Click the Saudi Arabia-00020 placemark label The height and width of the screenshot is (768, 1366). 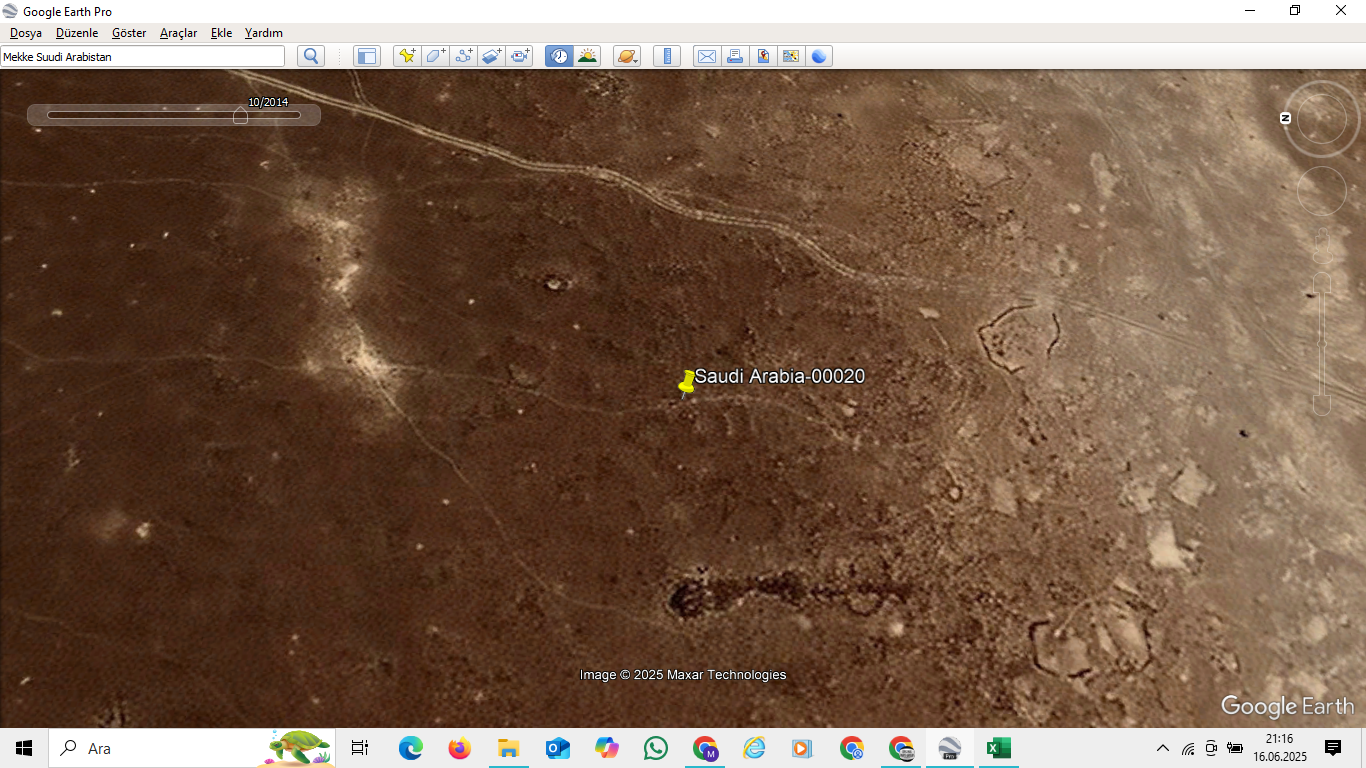[780, 377]
